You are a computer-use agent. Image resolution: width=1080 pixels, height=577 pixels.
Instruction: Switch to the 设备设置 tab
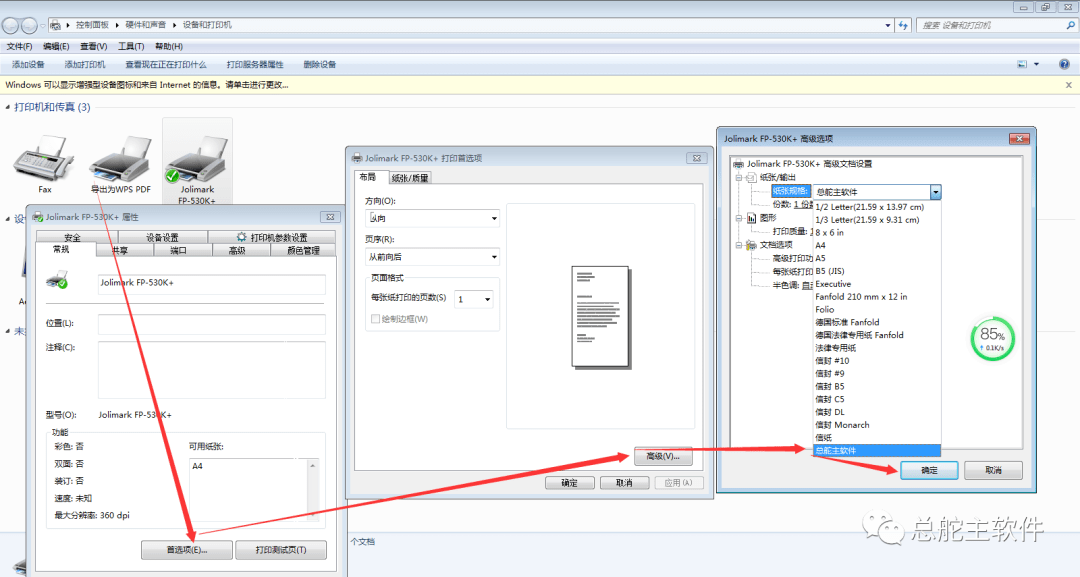[x=163, y=238]
